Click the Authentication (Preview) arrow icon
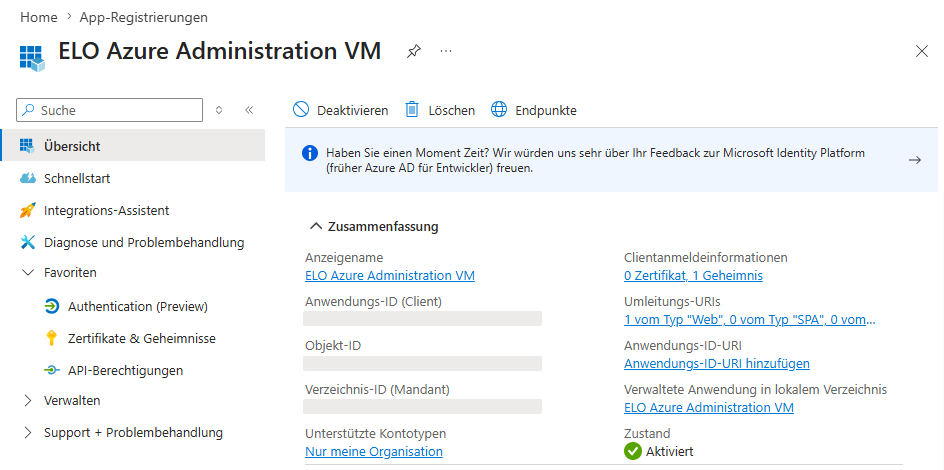The height and width of the screenshot is (470, 944). pyautogui.click(x=52, y=306)
